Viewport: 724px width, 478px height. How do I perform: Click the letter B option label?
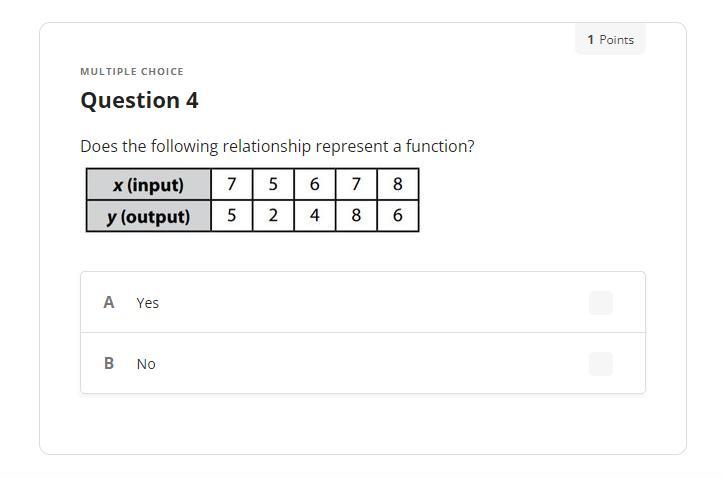pos(109,363)
